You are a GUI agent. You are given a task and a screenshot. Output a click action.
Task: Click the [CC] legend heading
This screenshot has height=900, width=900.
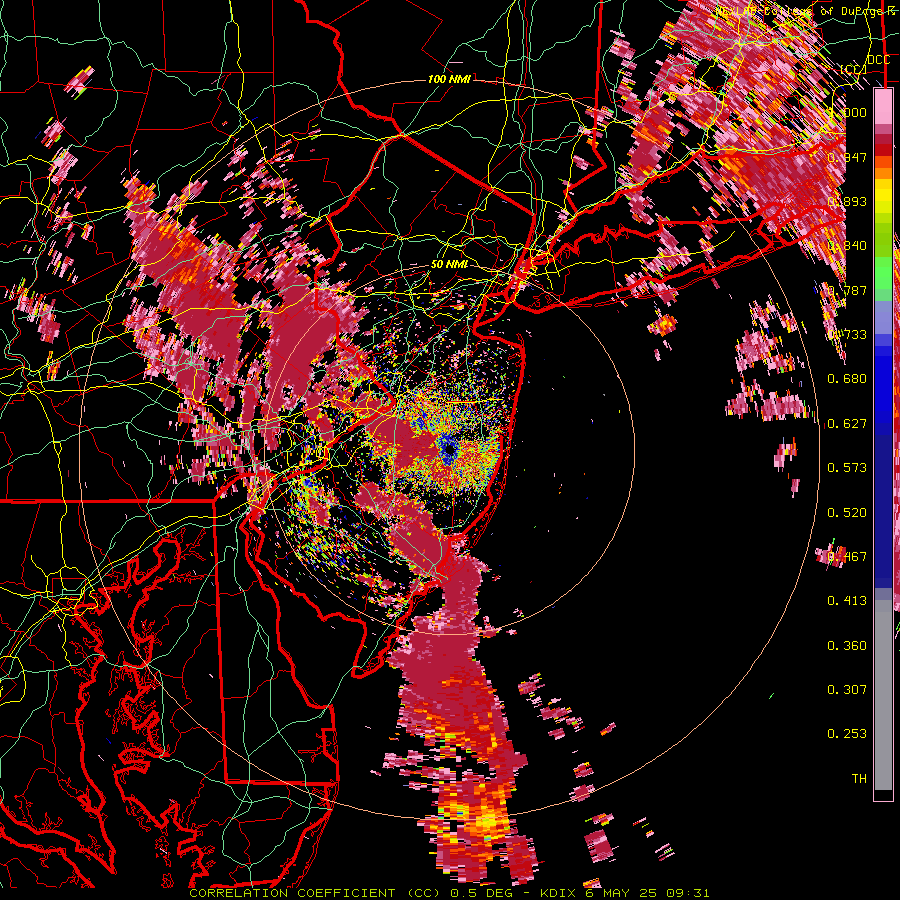coord(853,69)
